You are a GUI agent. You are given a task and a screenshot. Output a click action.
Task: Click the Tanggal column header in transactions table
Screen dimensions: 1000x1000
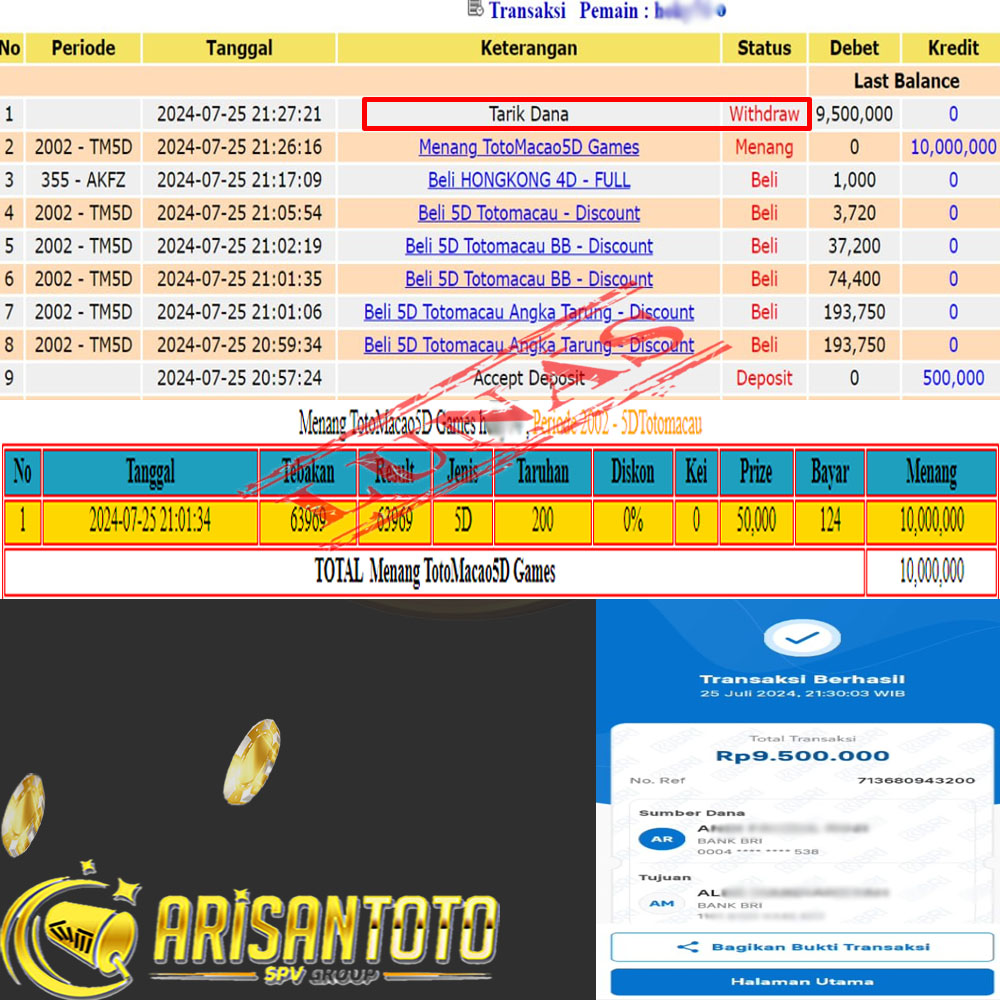tap(239, 48)
